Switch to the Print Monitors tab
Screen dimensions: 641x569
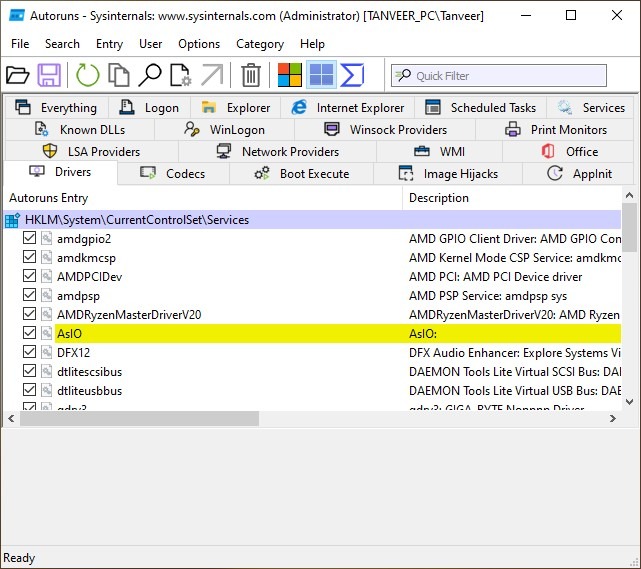[x=555, y=130]
